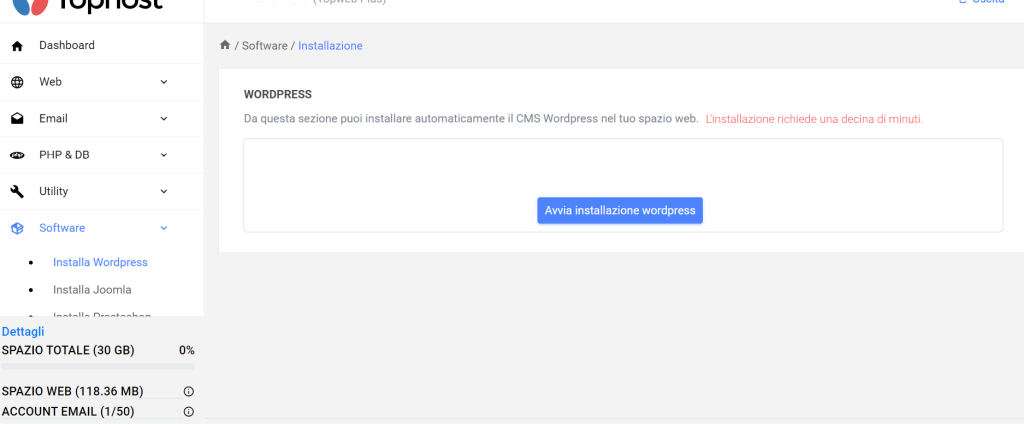
Task: Click info icon next to ACCOUNT EMAIL
Action: point(189,412)
